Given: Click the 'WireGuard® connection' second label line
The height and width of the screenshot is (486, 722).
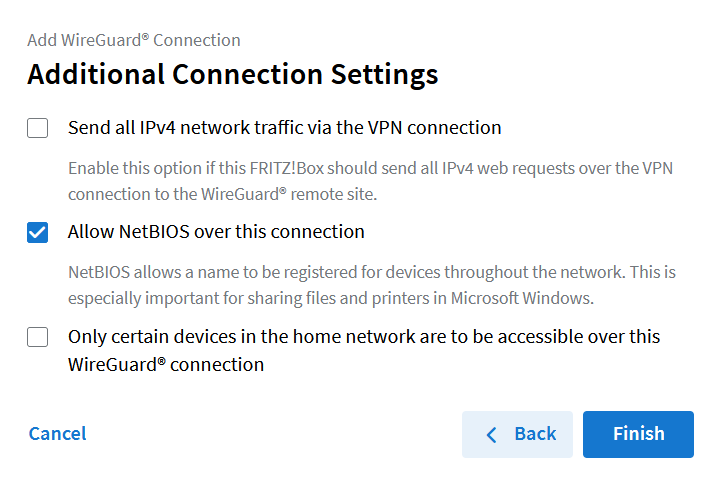Looking at the screenshot, I should (166, 365).
